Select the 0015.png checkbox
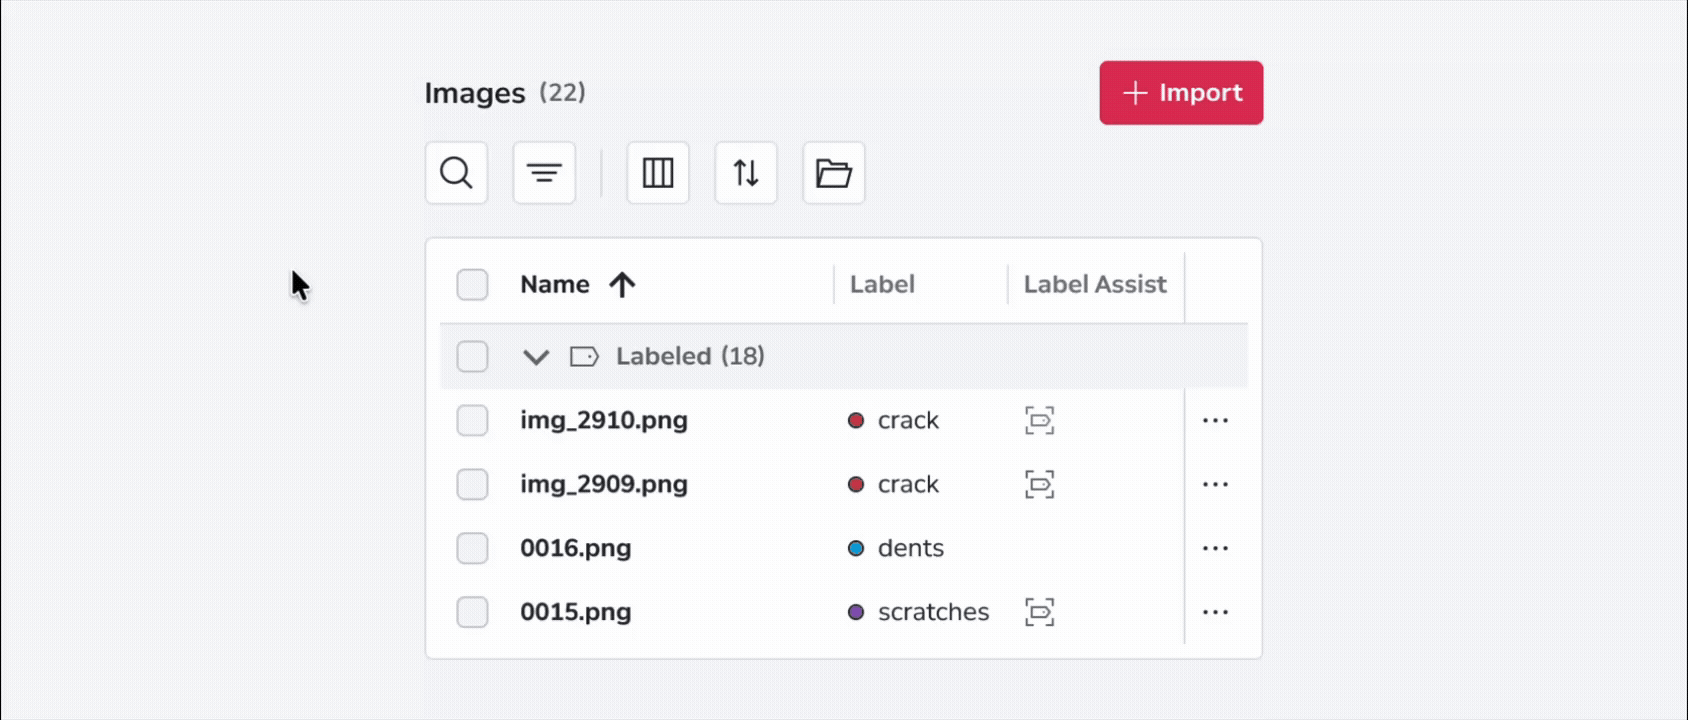 click(x=472, y=612)
